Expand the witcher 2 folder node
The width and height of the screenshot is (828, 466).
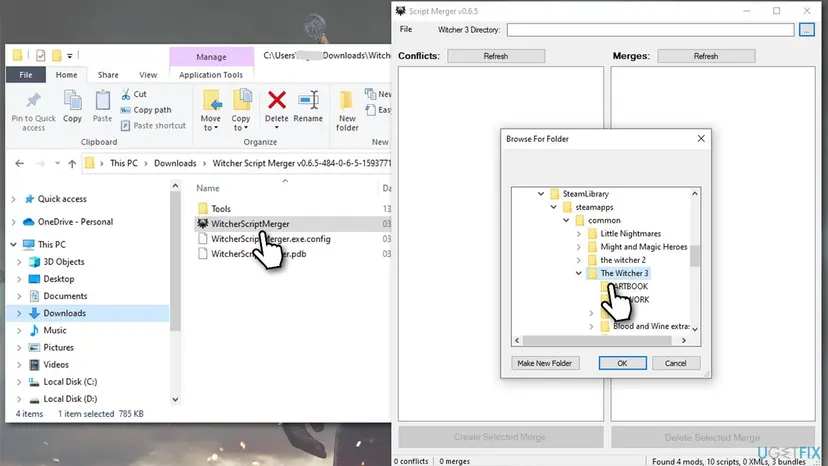pos(579,260)
